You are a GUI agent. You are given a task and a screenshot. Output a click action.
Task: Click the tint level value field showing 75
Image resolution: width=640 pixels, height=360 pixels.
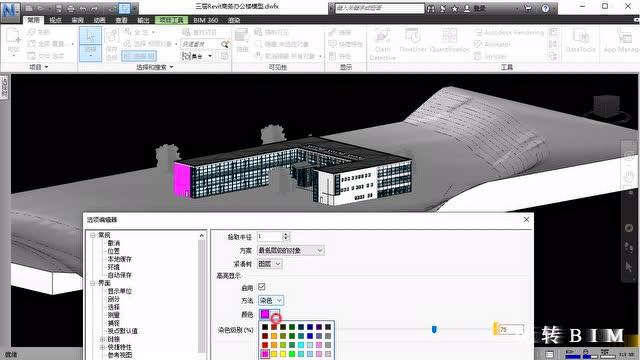pyautogui.click(x=511, y=329)
